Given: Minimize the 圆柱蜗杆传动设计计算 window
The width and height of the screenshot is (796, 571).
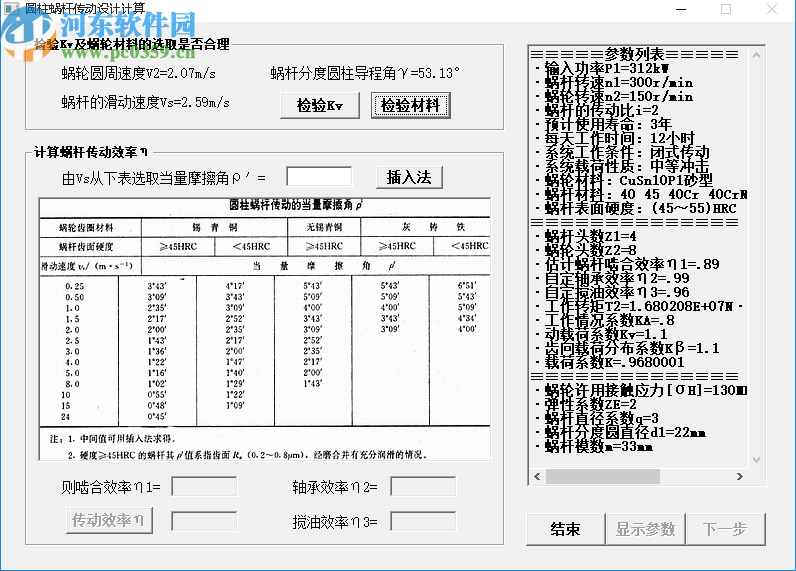Looking at the screenshot, I should [681, 9].
